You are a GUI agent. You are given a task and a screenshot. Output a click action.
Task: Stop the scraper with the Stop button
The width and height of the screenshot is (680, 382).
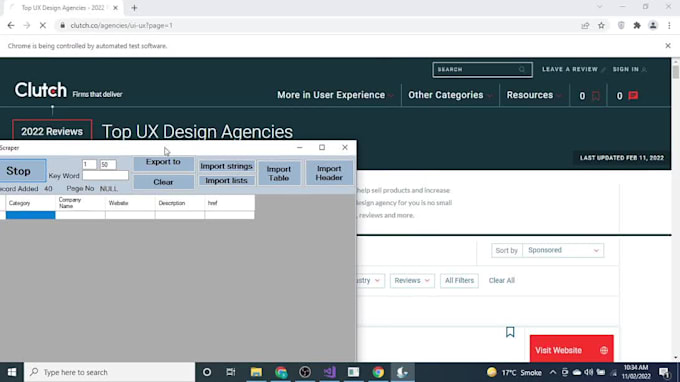(x=22, y=170)
